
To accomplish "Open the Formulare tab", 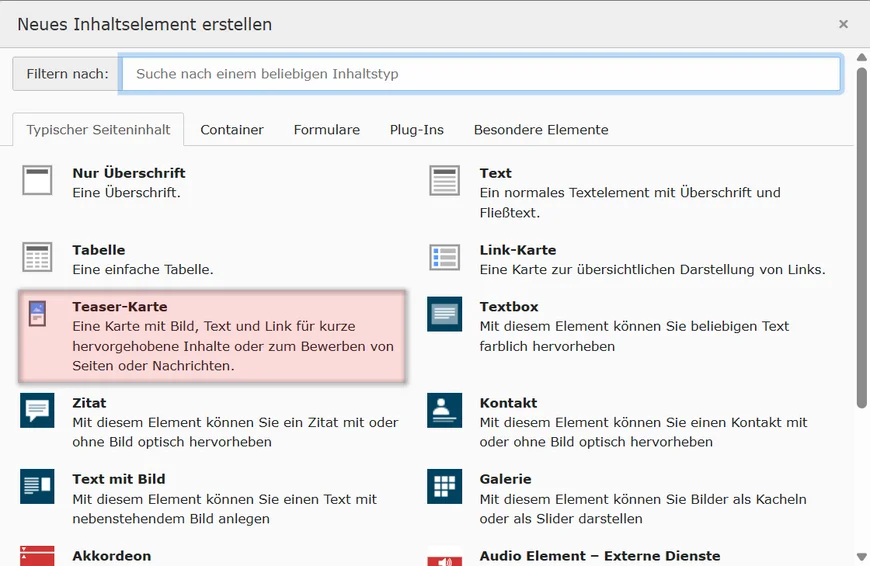I will click(x=327, y=130).
